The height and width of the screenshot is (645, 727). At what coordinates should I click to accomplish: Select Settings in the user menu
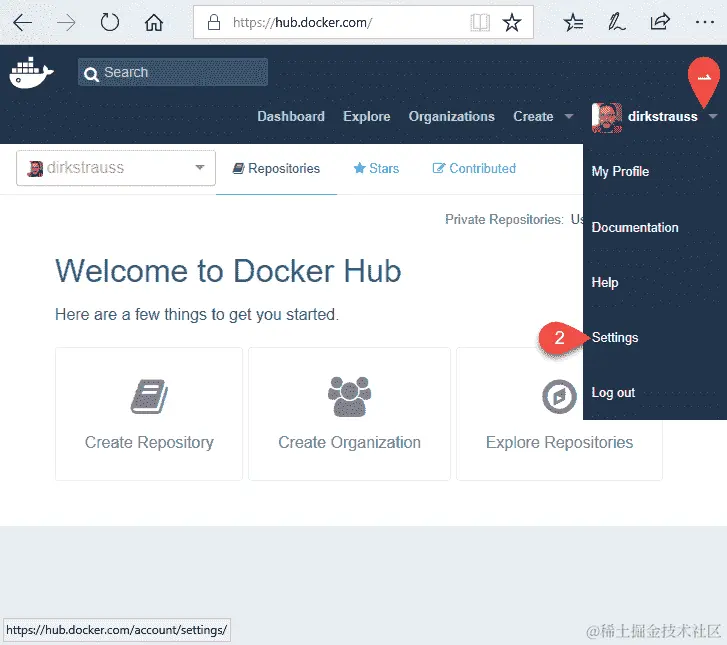point(615,338)
